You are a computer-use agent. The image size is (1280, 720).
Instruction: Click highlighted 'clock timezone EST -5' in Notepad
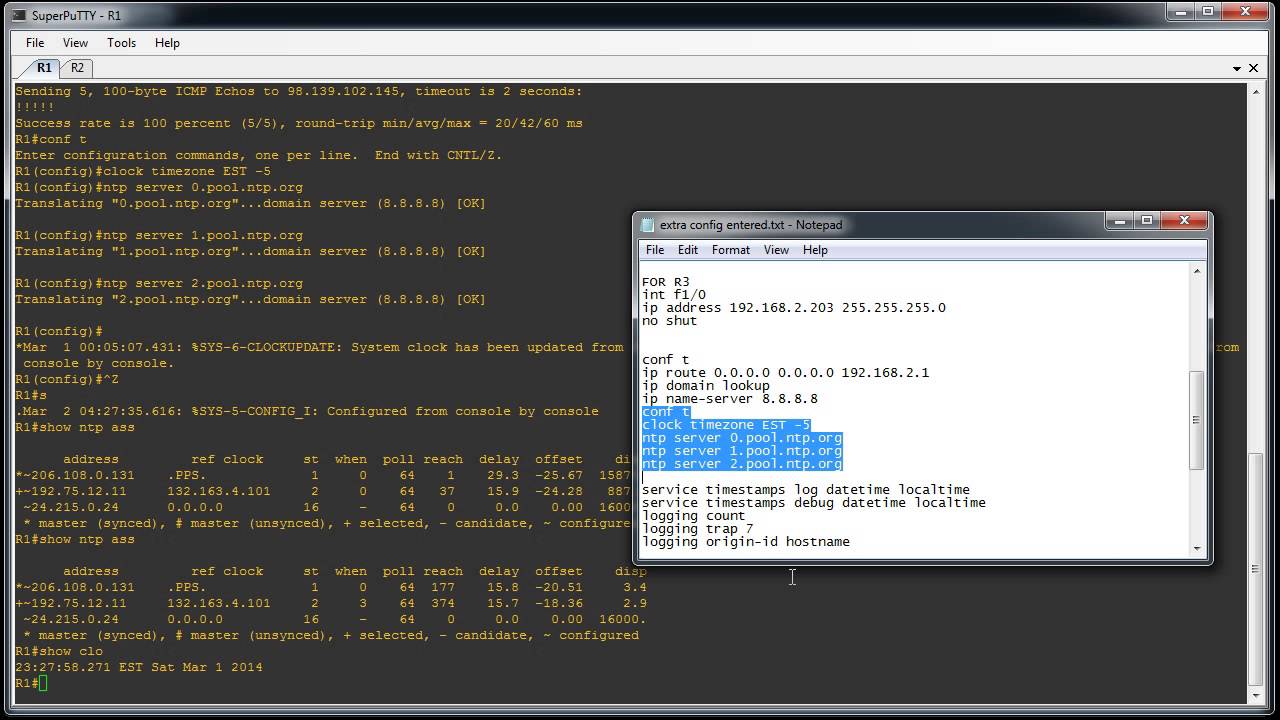pos(726,425)
